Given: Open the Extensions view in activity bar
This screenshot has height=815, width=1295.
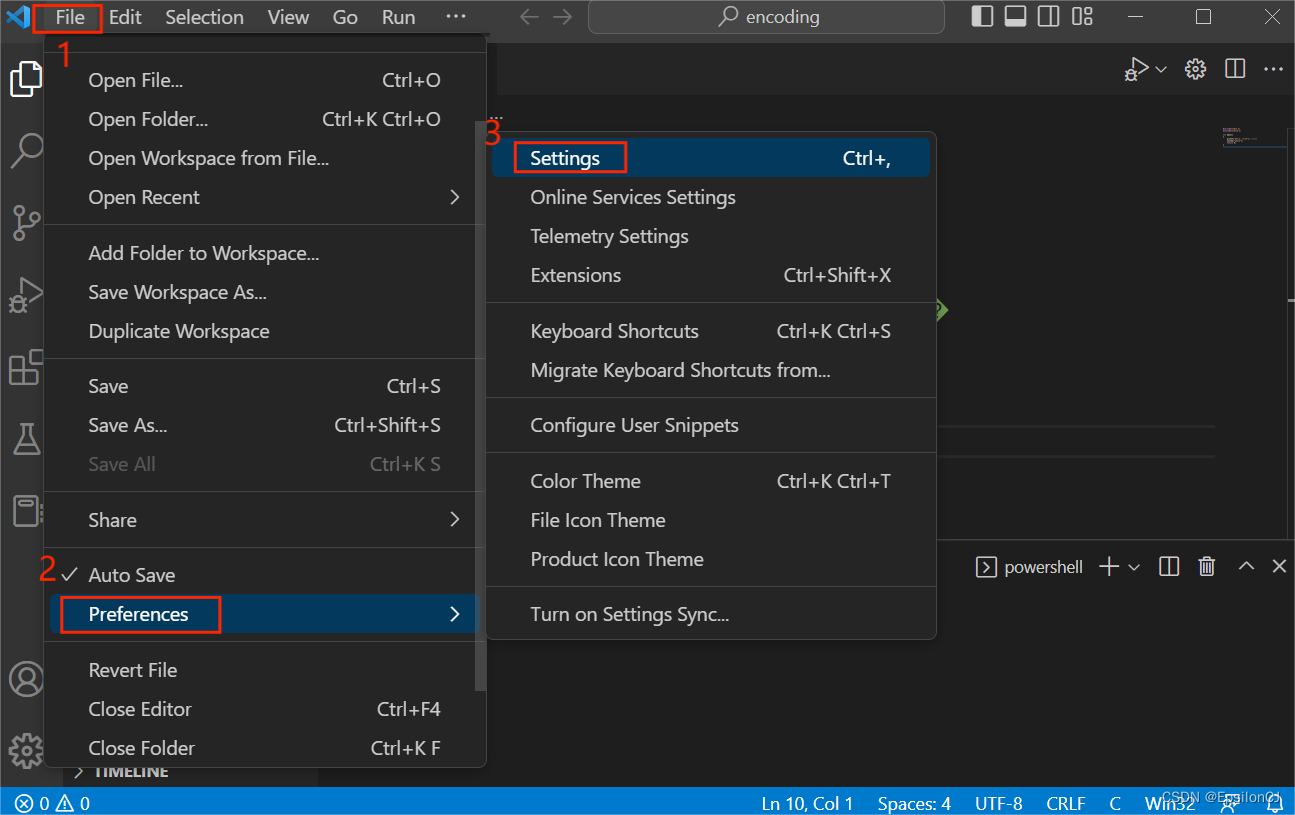Looking at the screenshot, I should (27, 367).
